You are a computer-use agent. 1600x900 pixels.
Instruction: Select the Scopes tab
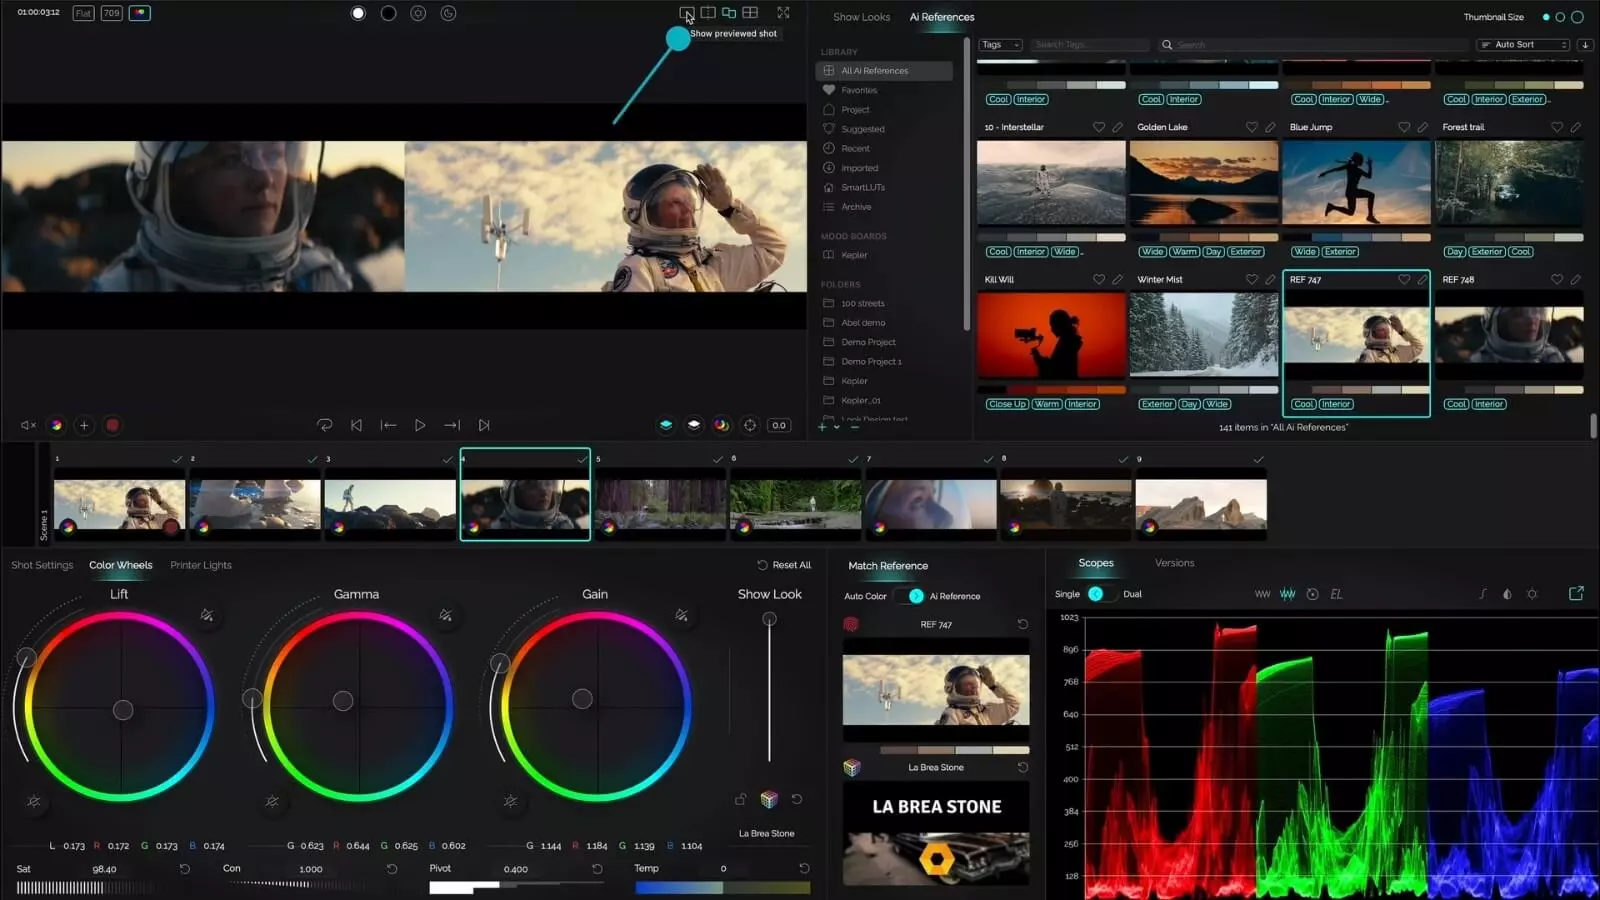1096,563
